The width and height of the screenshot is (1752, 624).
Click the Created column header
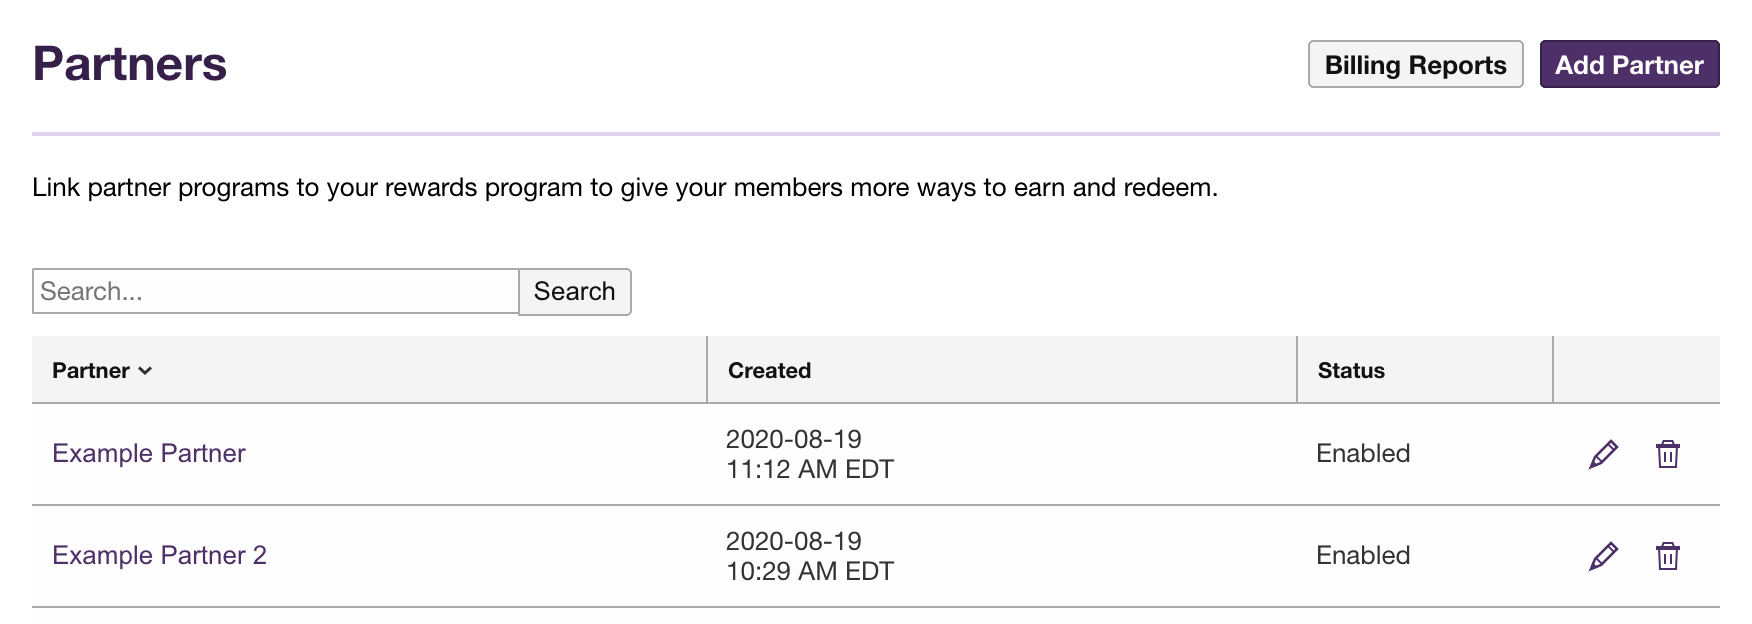[x=769, y=370]
